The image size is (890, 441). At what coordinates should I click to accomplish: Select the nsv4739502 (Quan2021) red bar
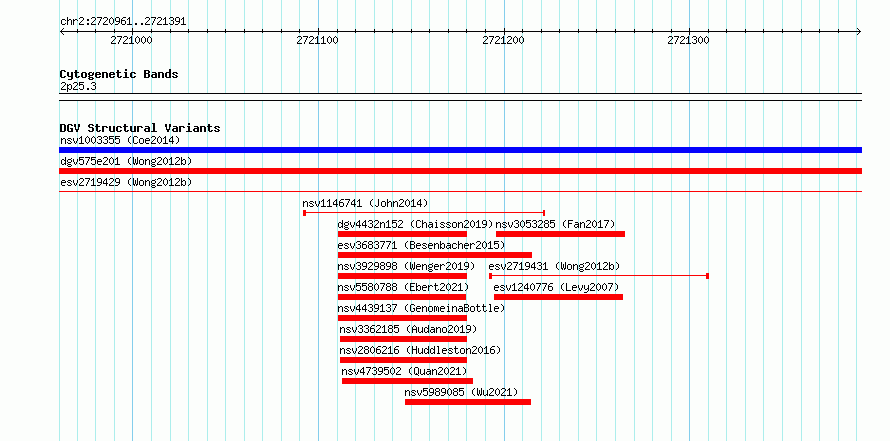408,381
